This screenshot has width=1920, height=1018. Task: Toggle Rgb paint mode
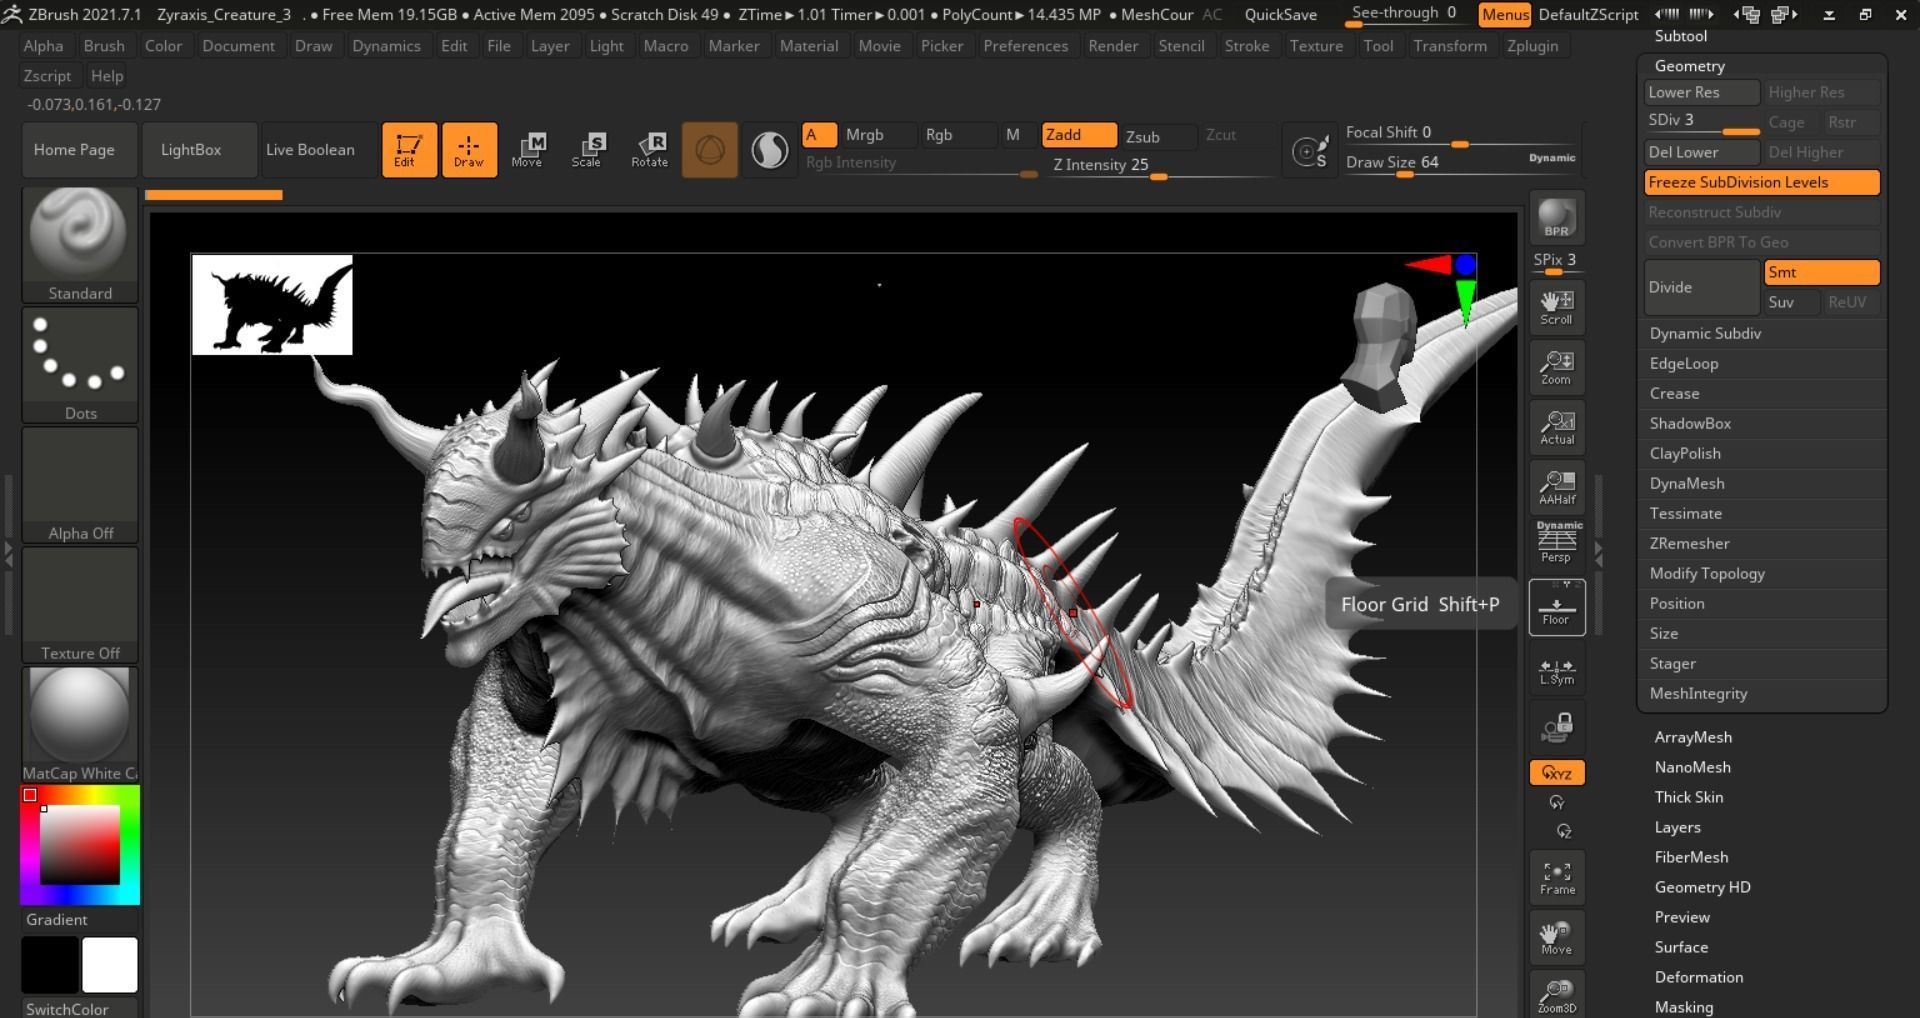(x=958, y=135)
